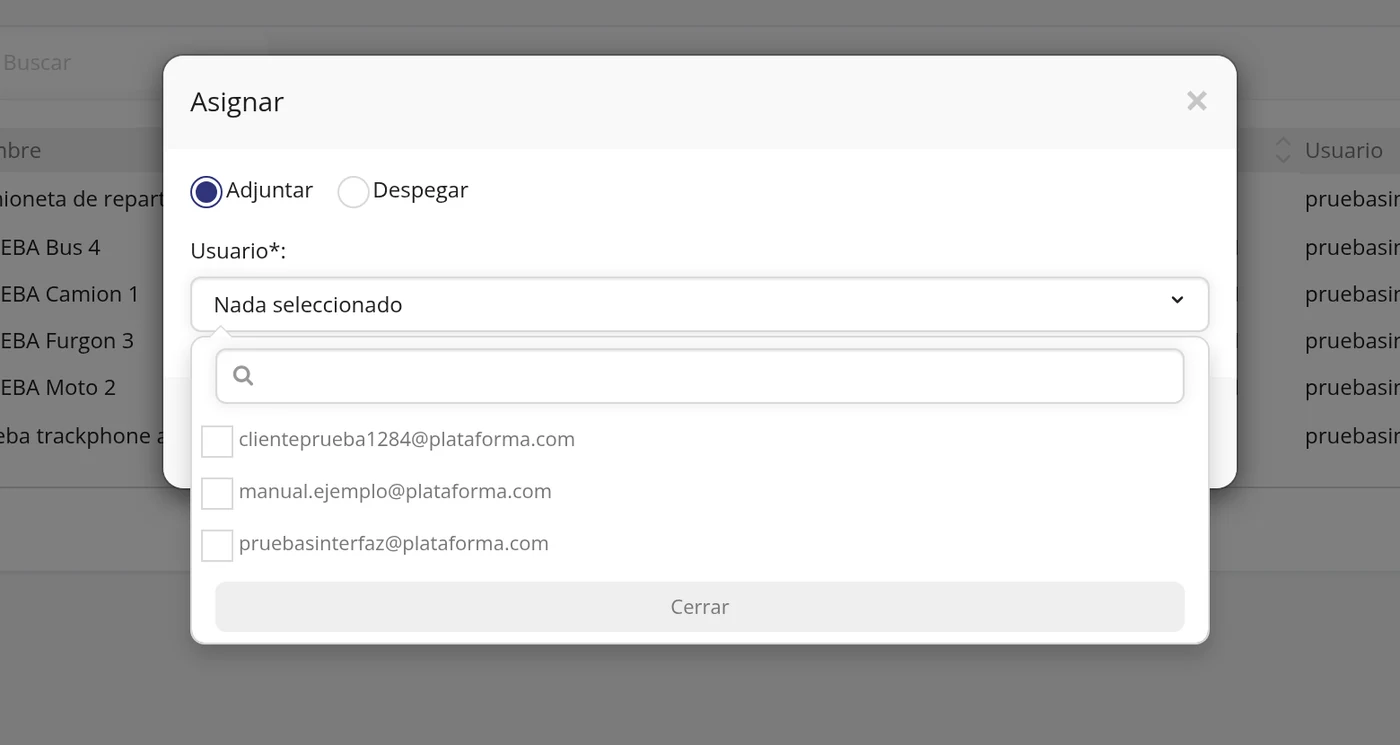1400x745 pixels.
Task: Focus the search field inside the user dropdown
Action: click(x=699, y=376)
